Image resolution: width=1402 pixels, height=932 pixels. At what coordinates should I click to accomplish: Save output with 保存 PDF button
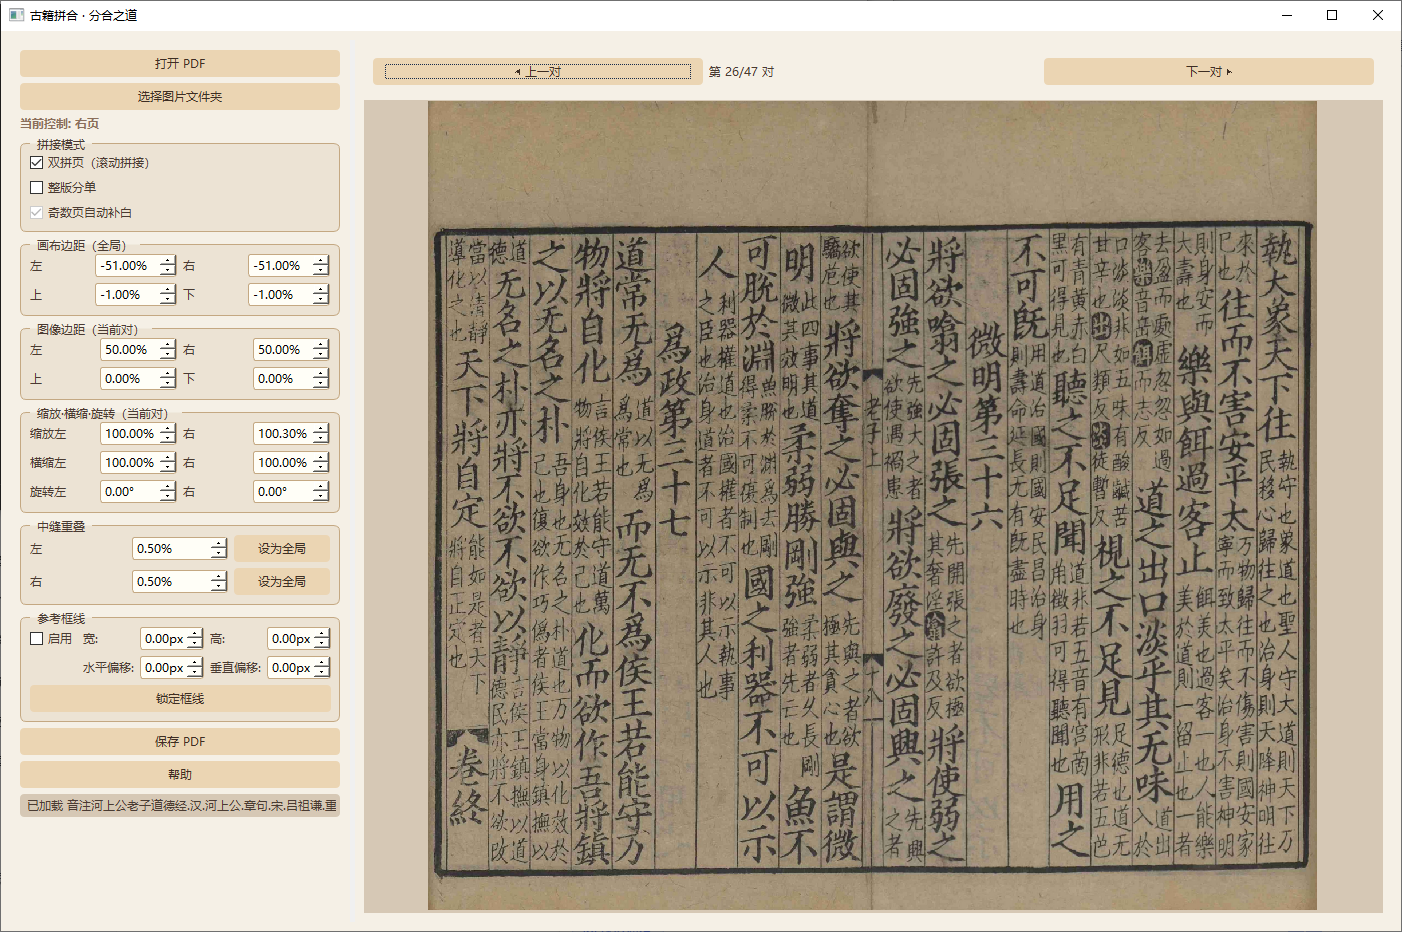[x=180, y=741]
